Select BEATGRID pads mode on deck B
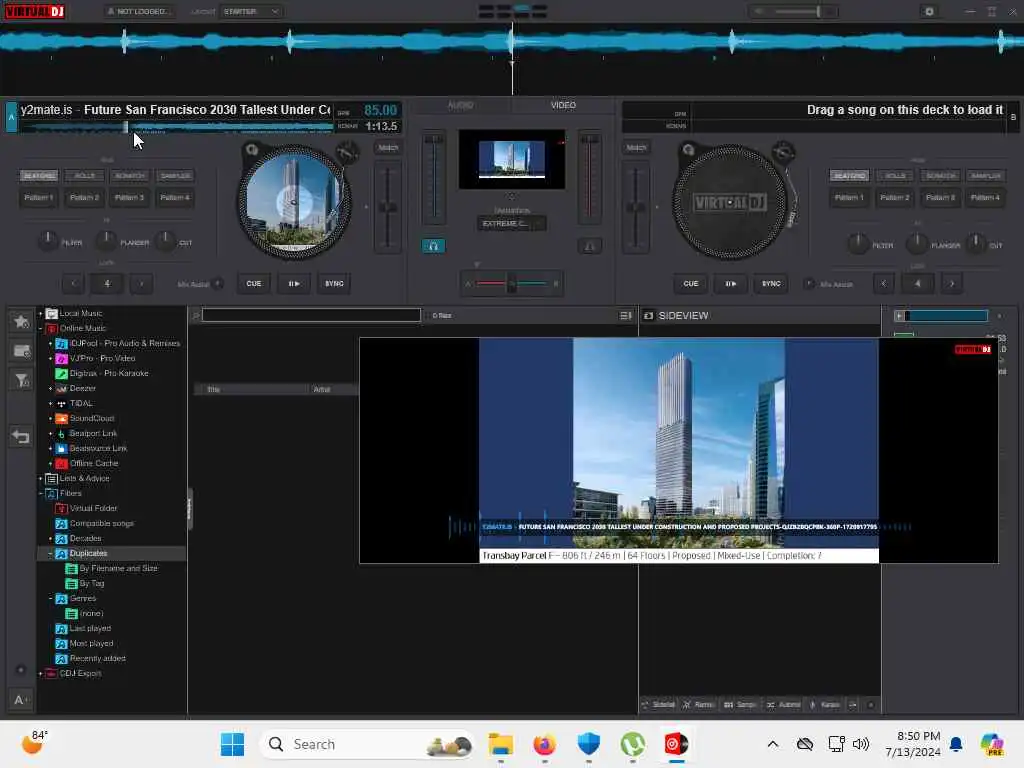Screen dimensions: 1024x768 coord(849,176)
